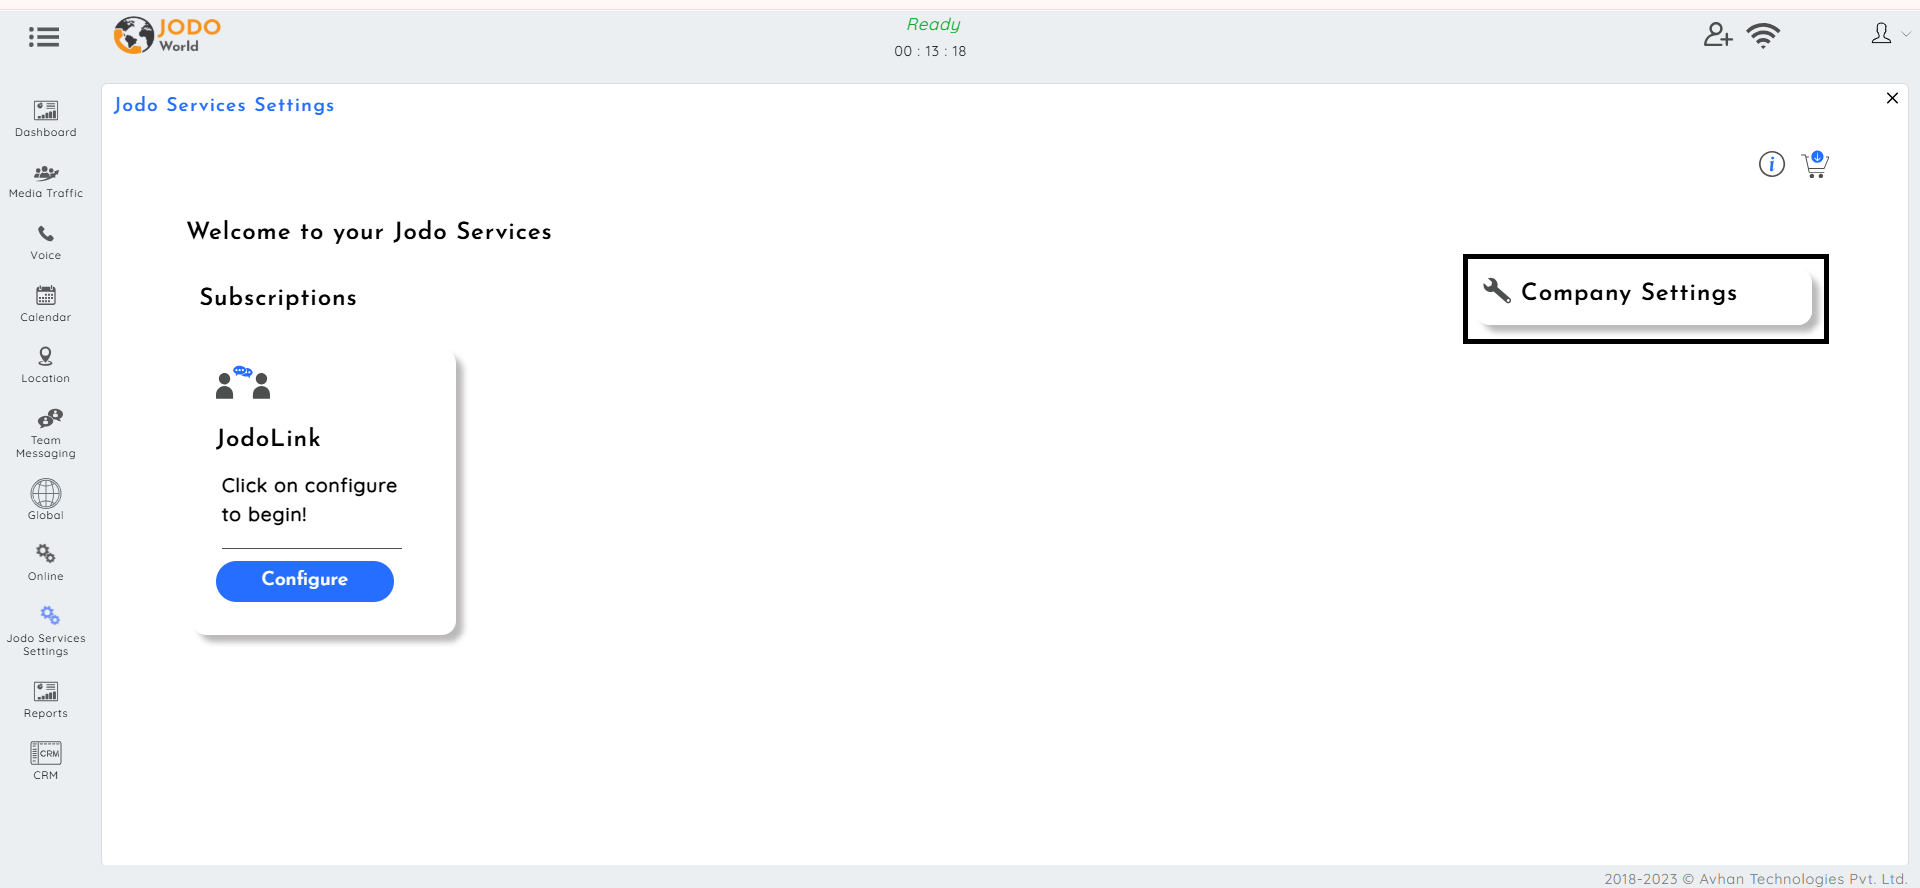Click the JodoLink people chat icon
Screen dimensions: 1920x888
[x=243, y=382]
